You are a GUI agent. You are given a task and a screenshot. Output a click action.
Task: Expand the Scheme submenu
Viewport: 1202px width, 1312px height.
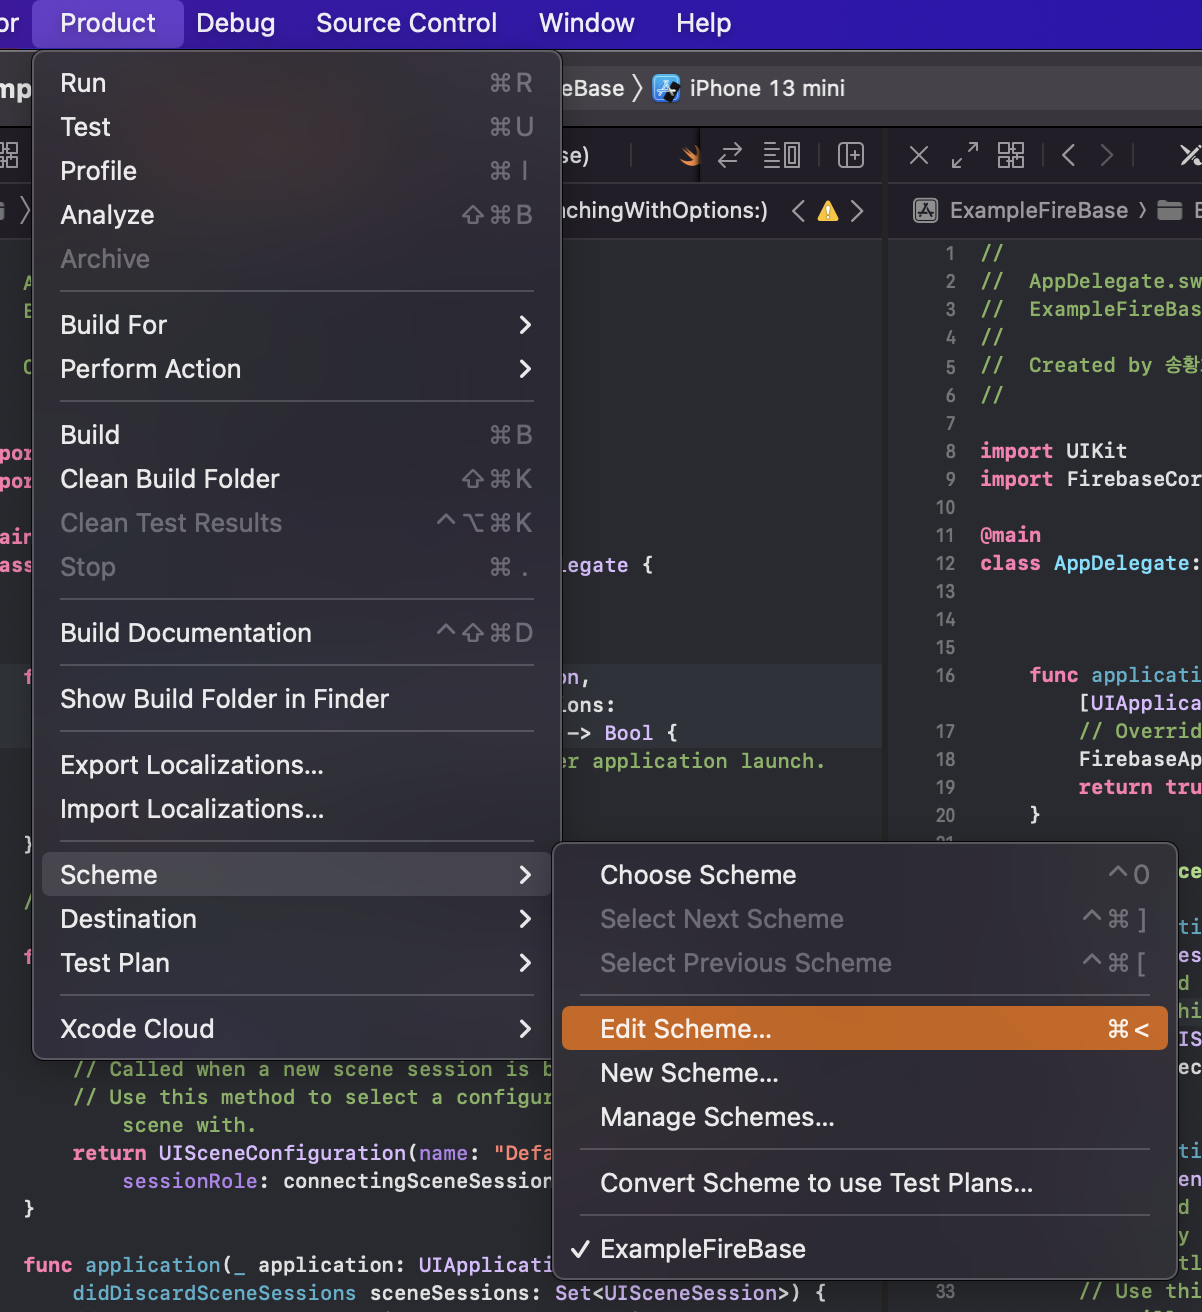coord(297,875)
